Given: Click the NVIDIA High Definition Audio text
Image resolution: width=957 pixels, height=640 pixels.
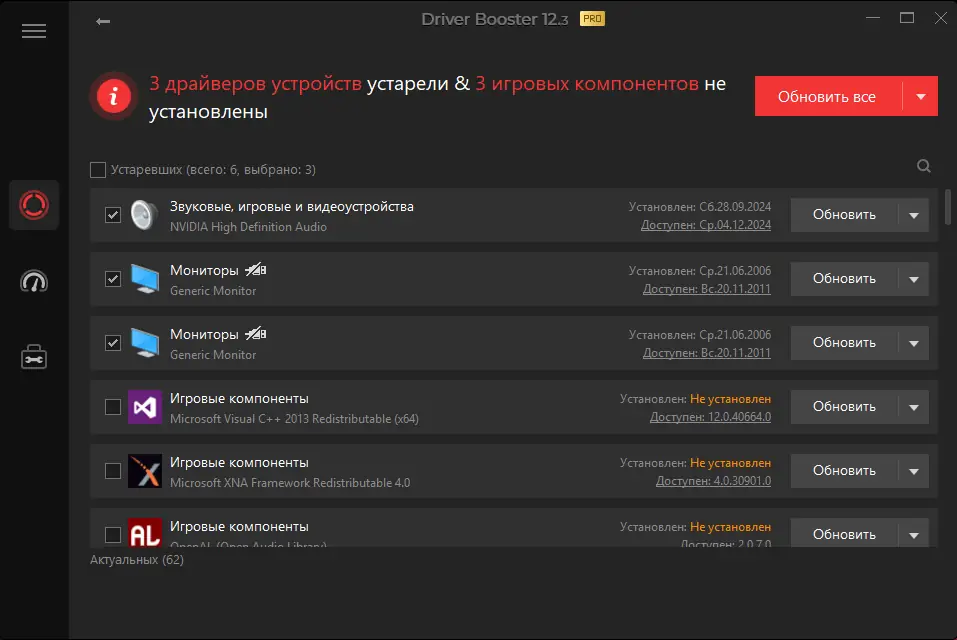Looking at the screenshot, I should [248, 227].
